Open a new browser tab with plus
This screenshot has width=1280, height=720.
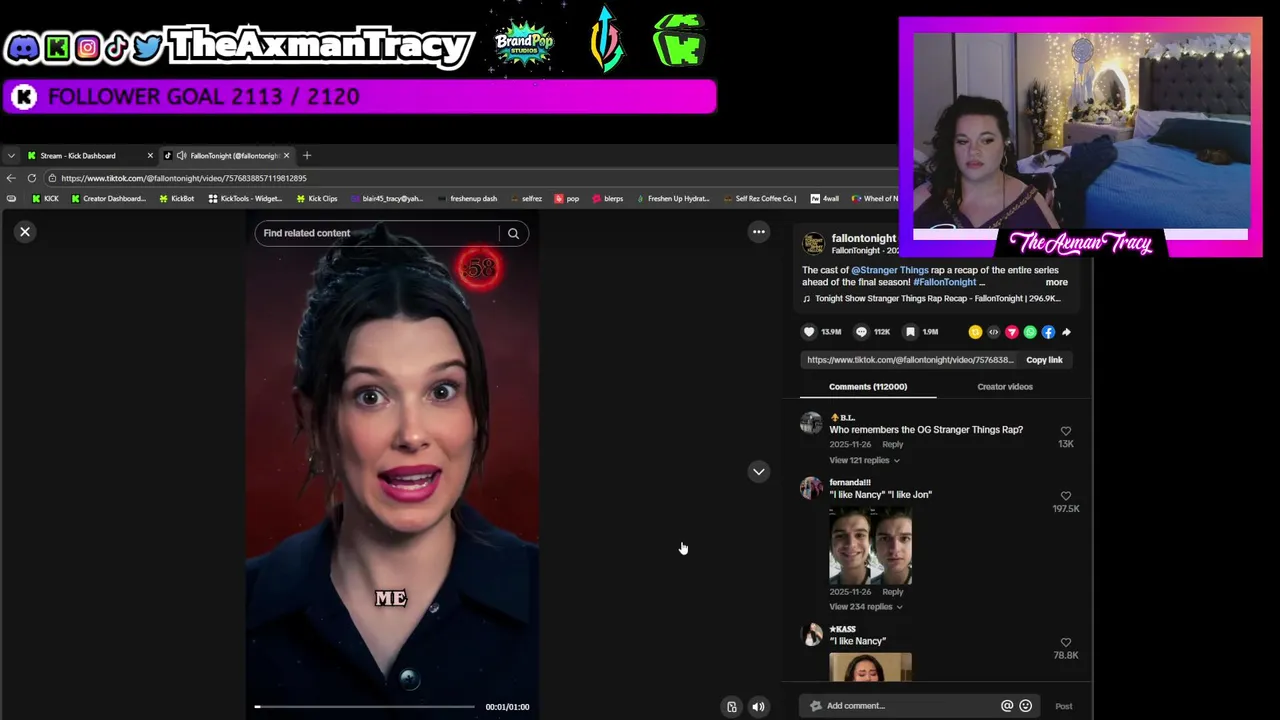tap(307, 155)
